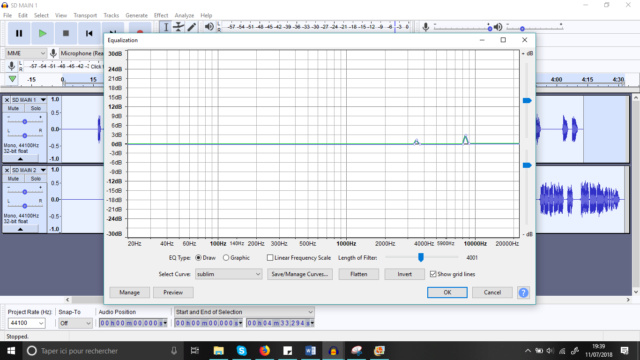Expand the Select Curve dropdown
Viewport: 640px width, 360px height.
click(x=229, y=274)
